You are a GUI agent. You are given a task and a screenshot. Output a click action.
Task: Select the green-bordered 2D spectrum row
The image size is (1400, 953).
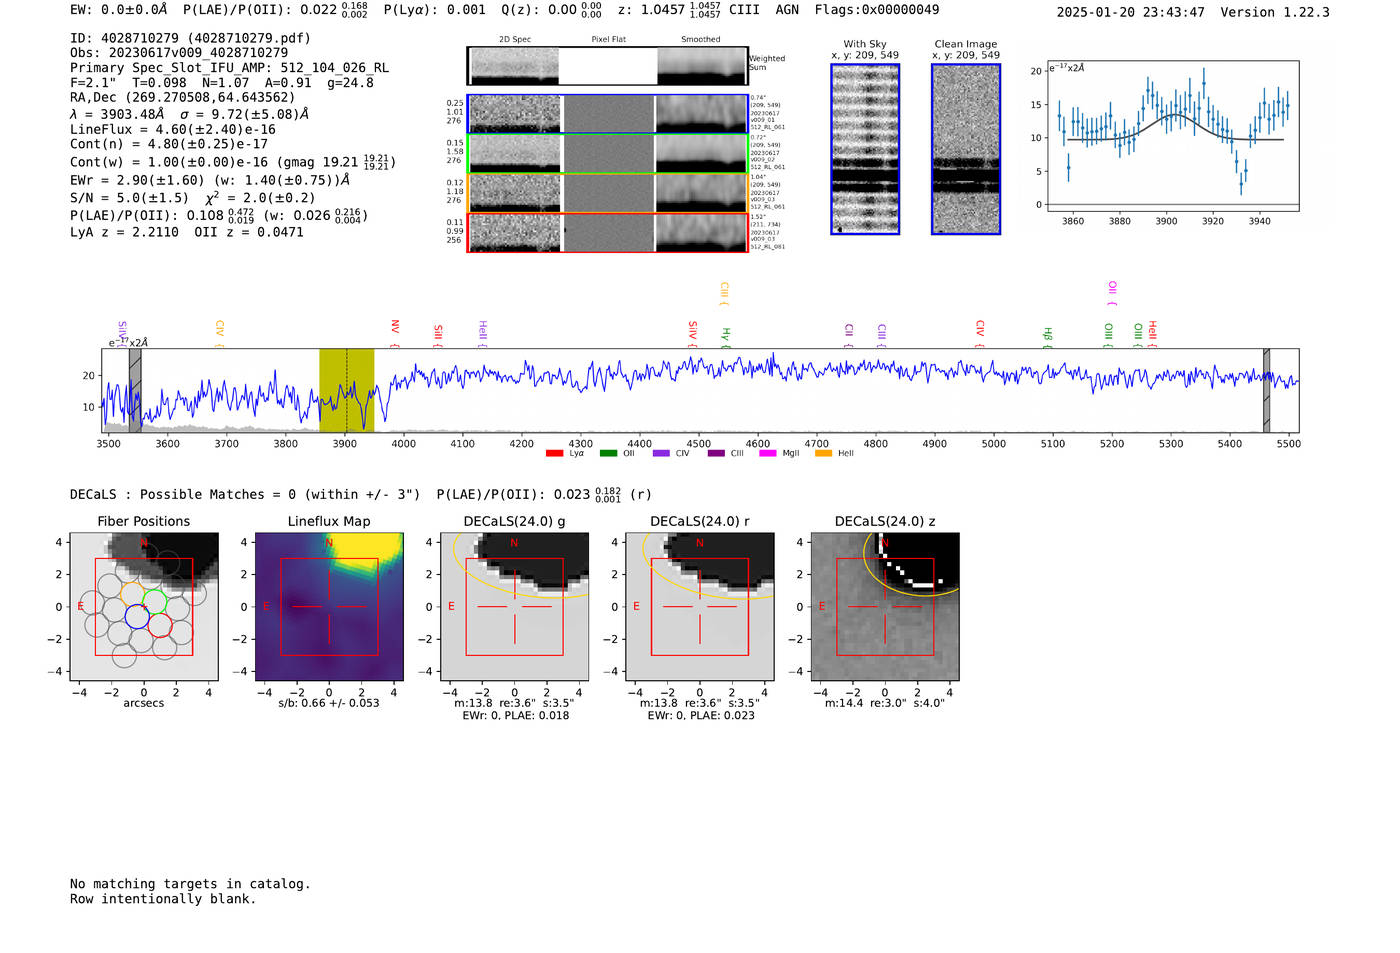608,154
